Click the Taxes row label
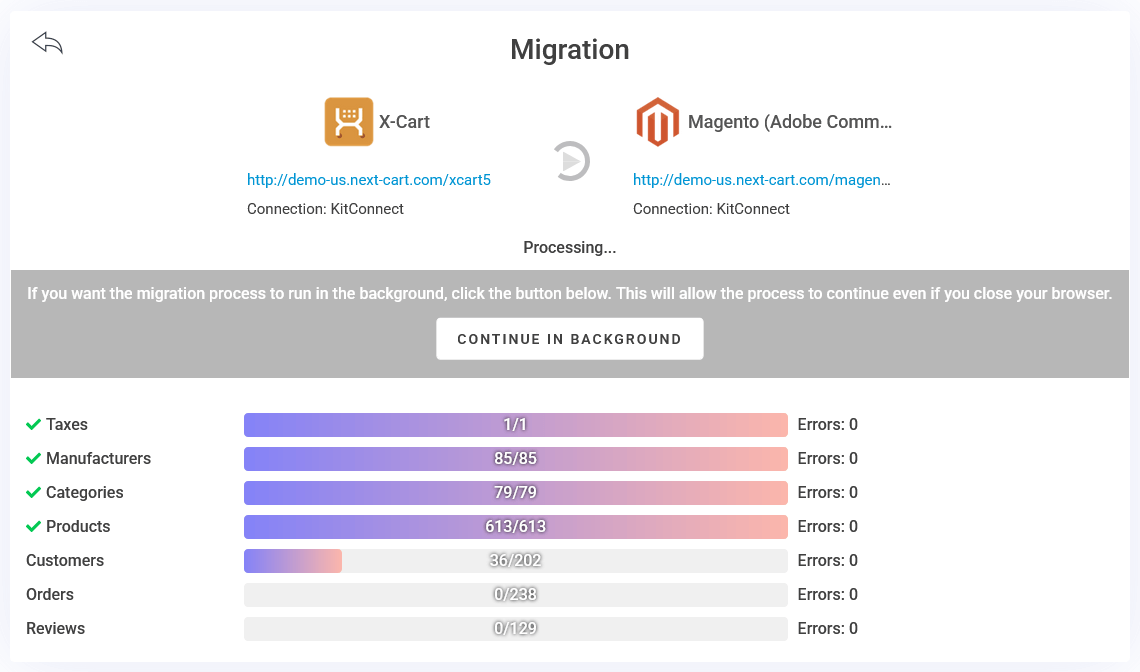 click(67, 425)
